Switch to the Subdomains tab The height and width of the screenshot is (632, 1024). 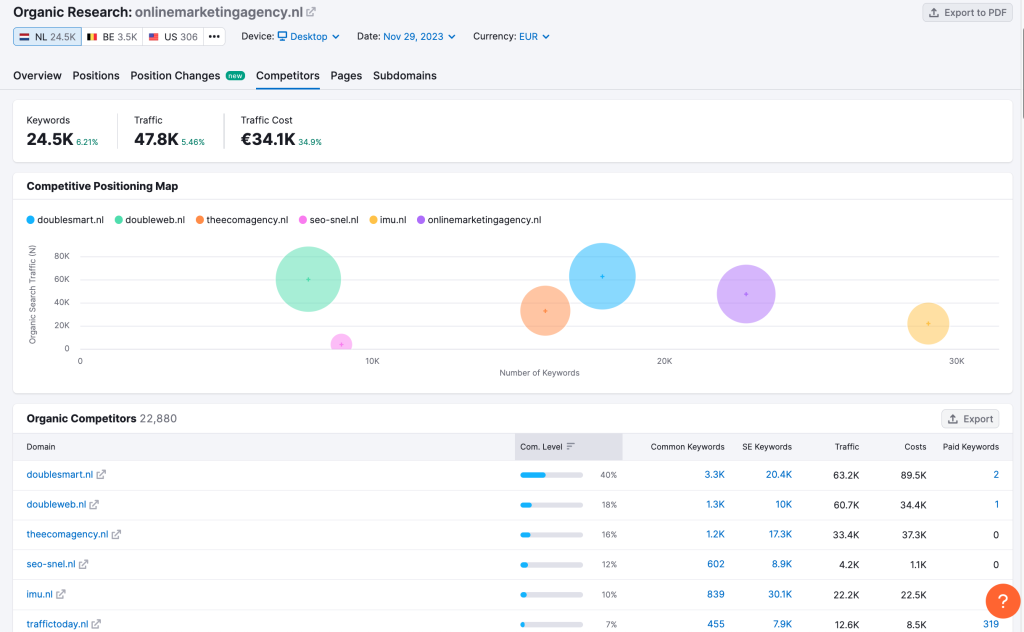404,76
